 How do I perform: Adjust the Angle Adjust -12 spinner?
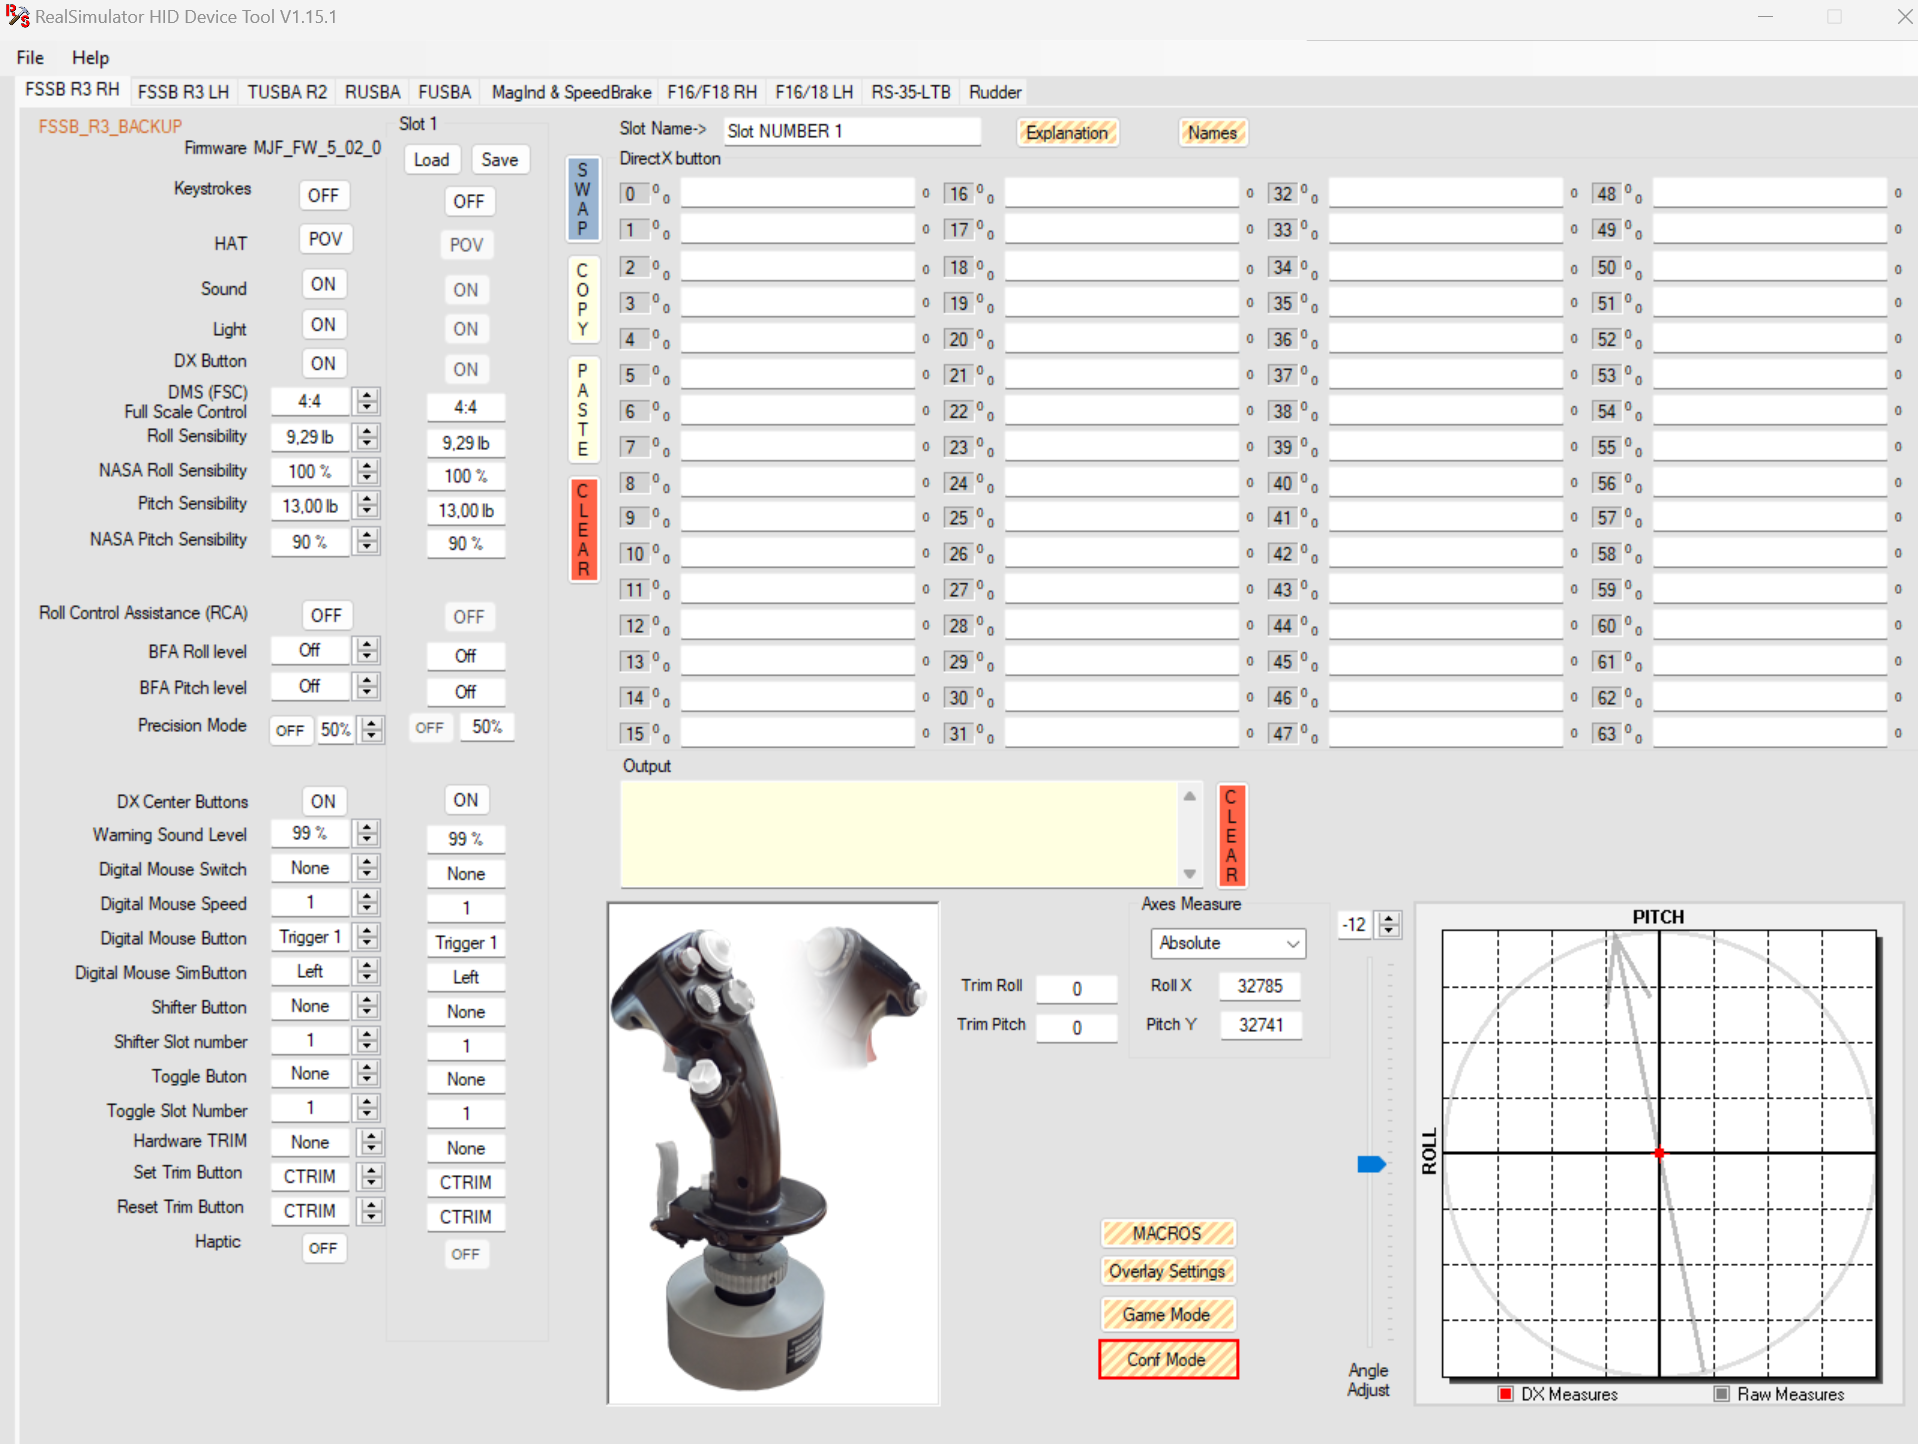pyautogui.click(x=1389, y=925)
